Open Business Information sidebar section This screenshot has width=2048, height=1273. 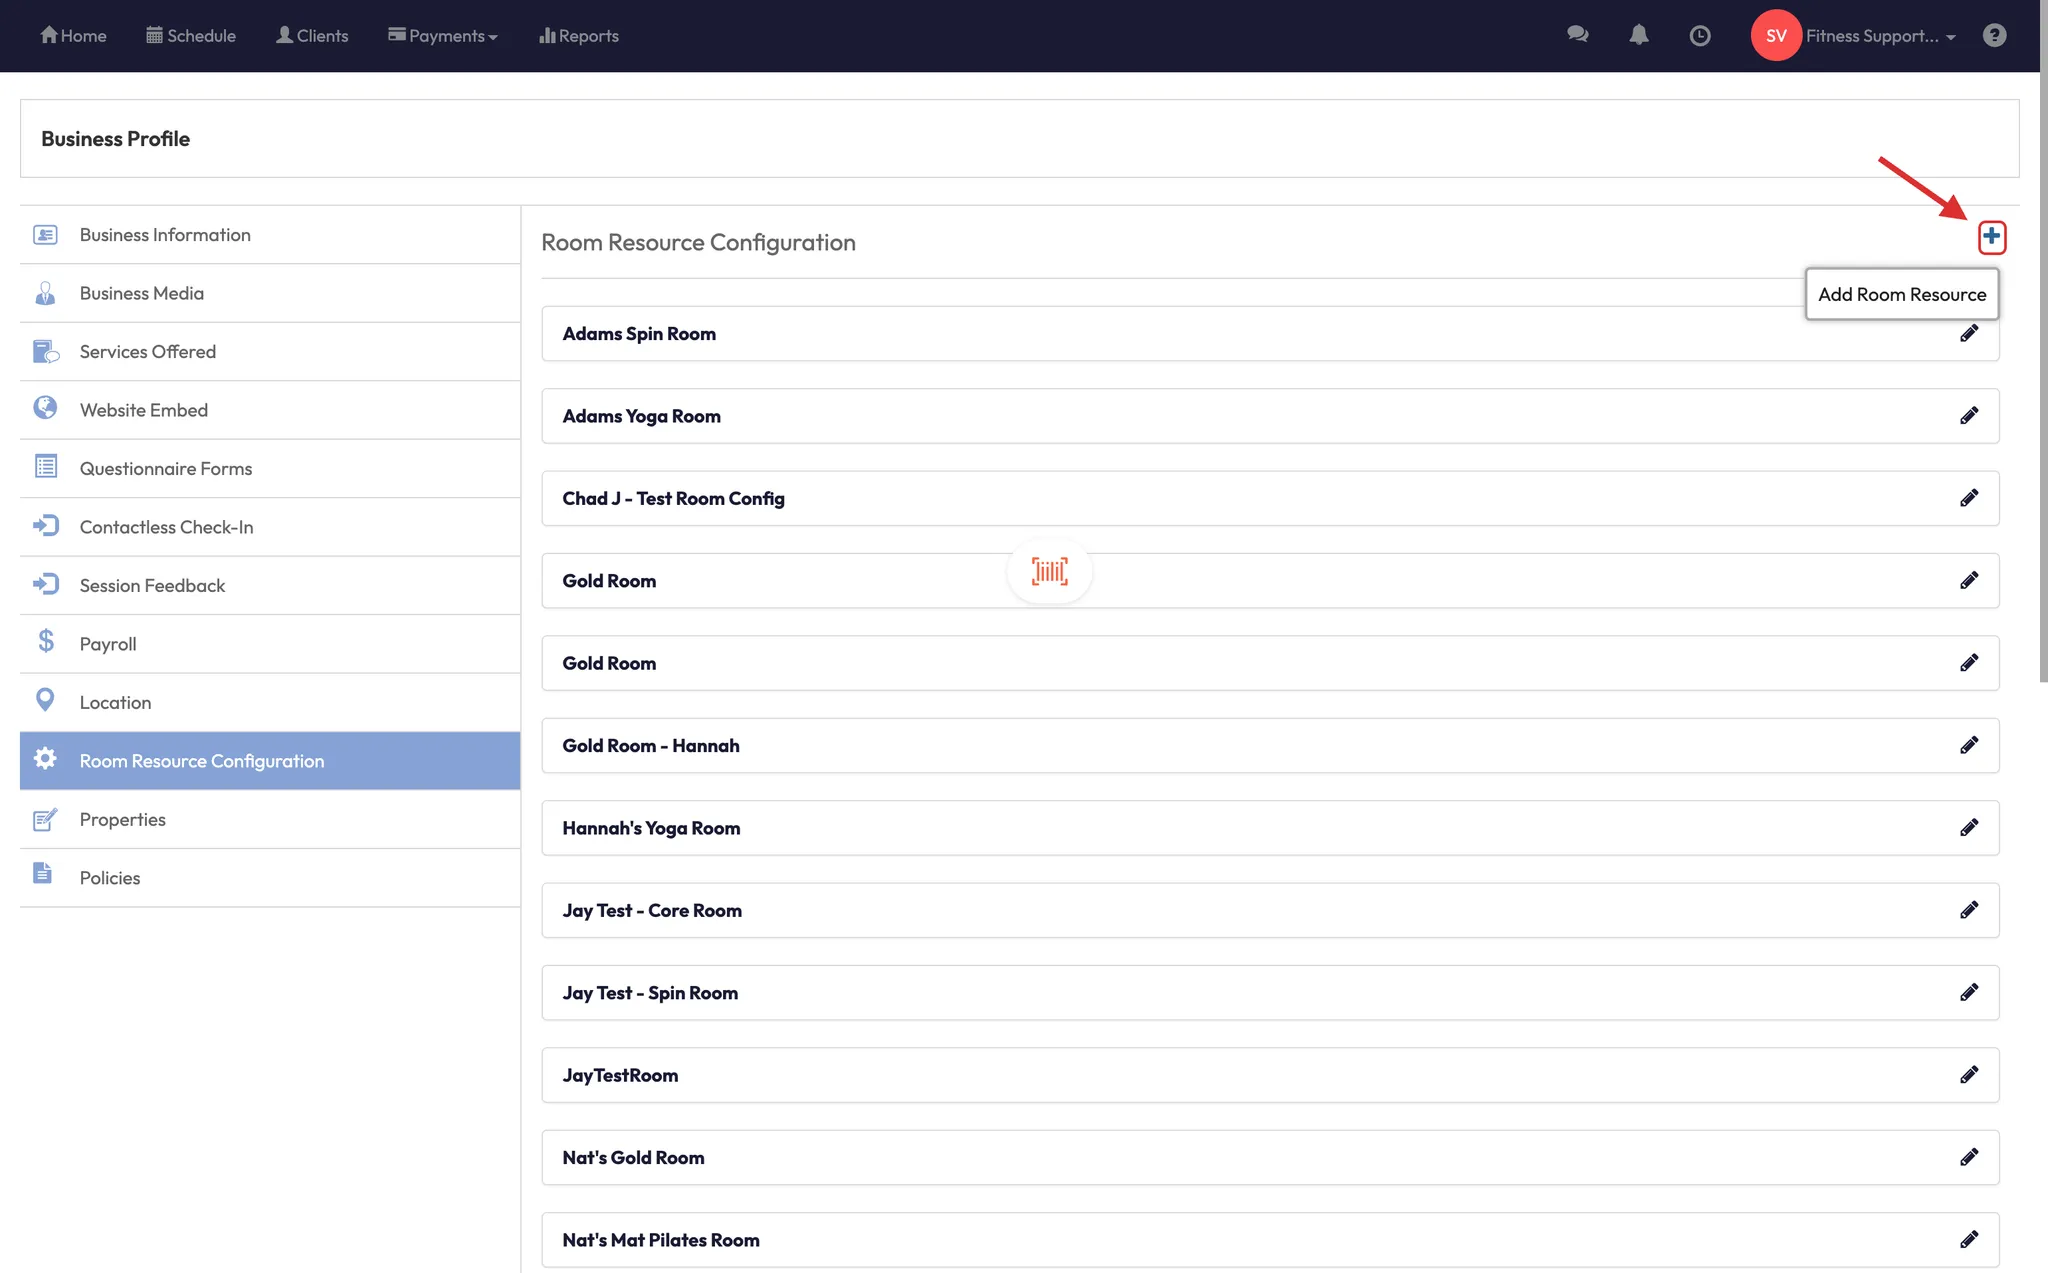(x=165, y=235)
